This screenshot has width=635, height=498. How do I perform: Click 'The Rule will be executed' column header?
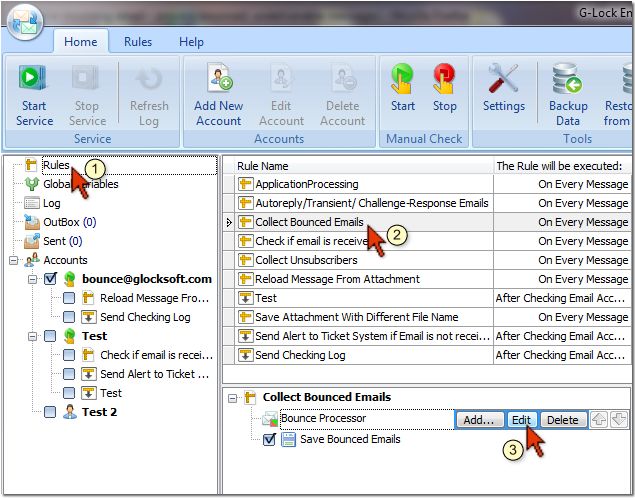[x=562, y=166]
